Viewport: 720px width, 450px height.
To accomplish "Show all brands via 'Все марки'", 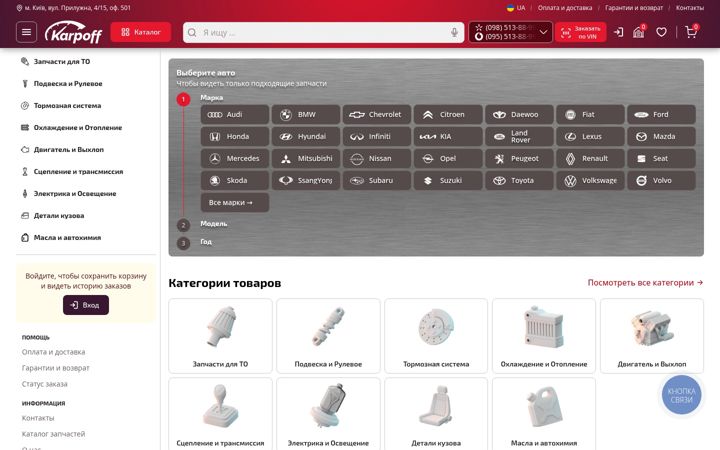I will pyautogui.click(x=235, y=202).
